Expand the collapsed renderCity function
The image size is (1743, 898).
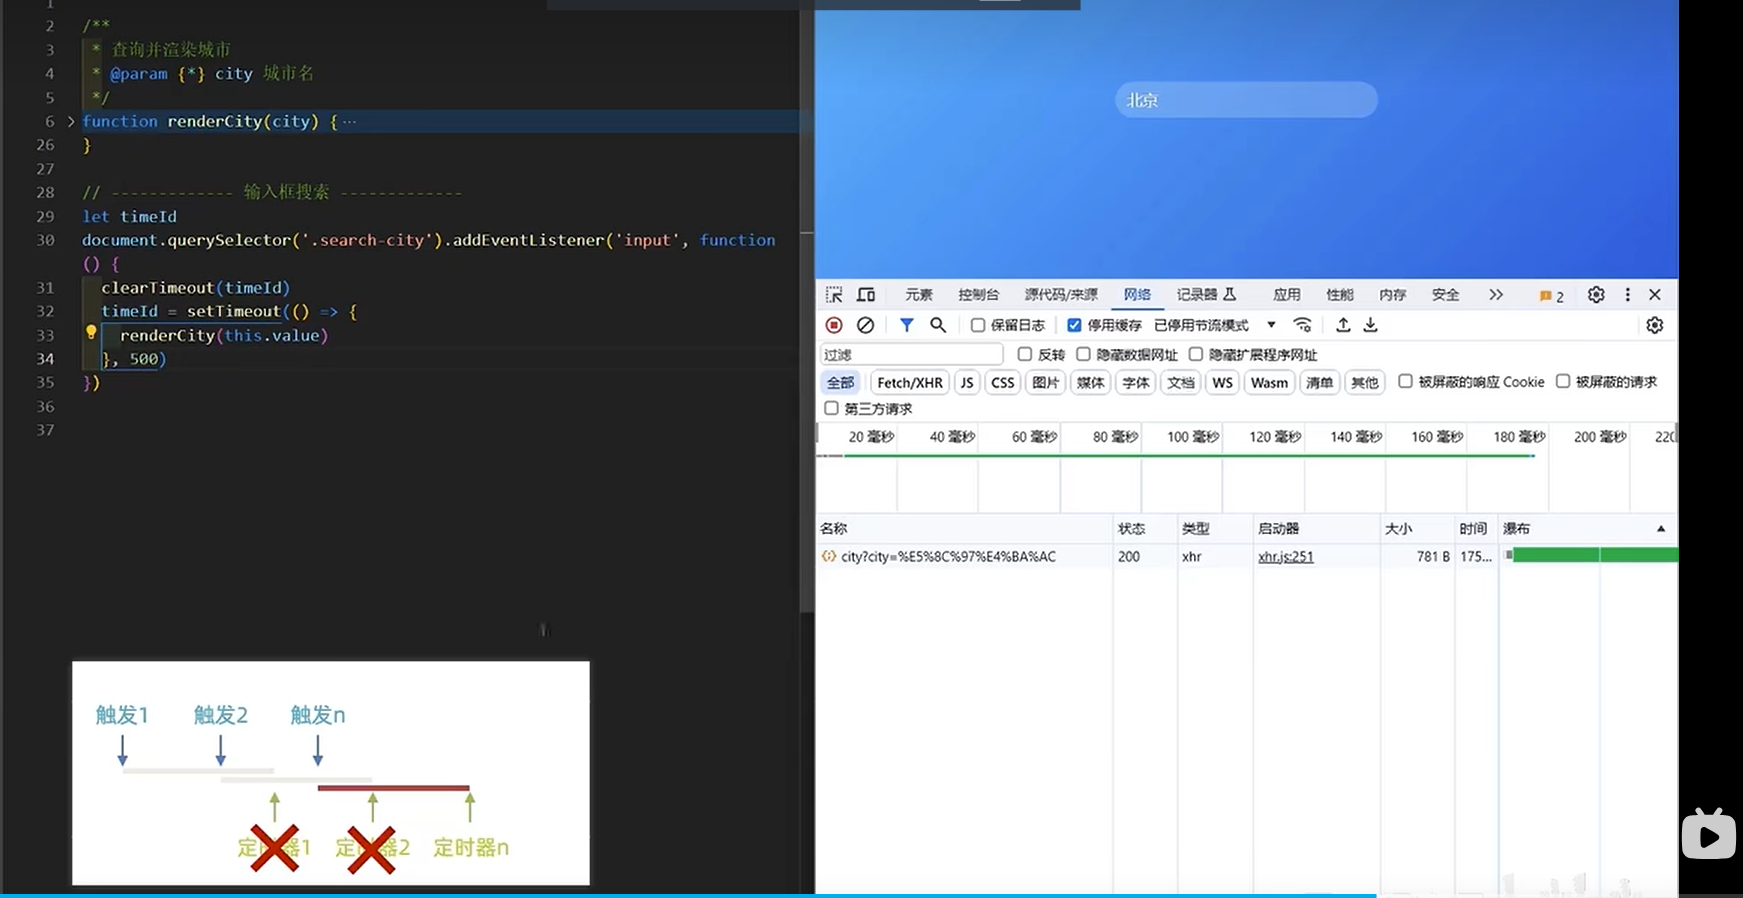pos(71,122)
